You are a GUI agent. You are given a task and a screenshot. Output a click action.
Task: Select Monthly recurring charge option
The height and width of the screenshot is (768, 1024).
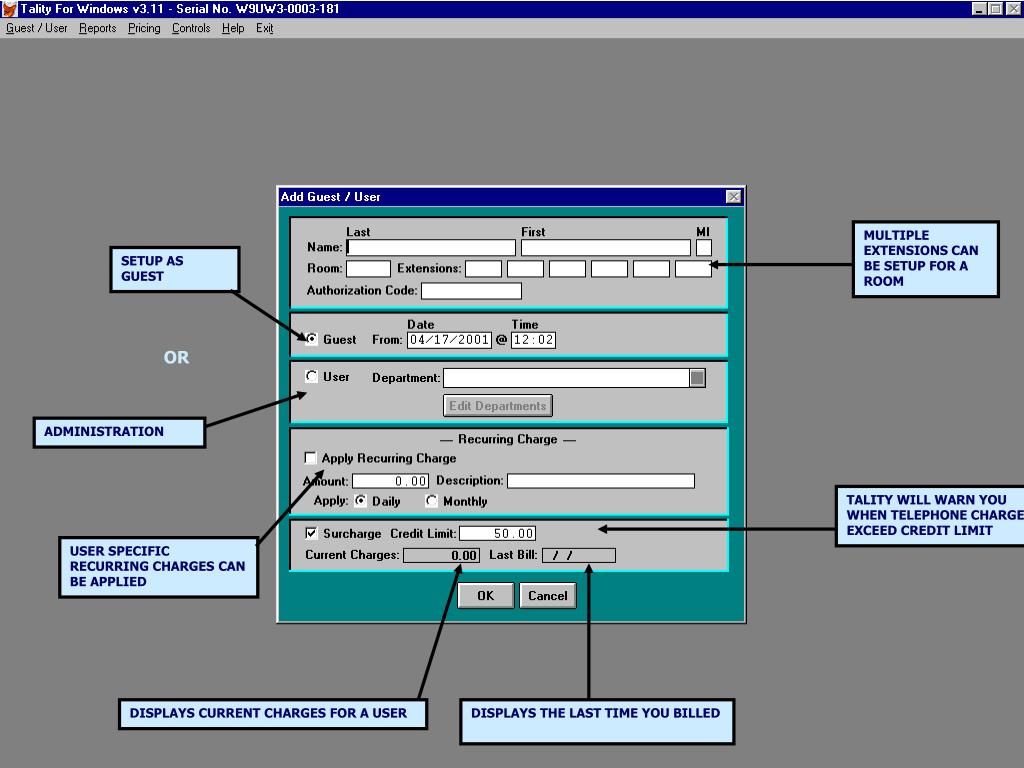tap(431, 501)
